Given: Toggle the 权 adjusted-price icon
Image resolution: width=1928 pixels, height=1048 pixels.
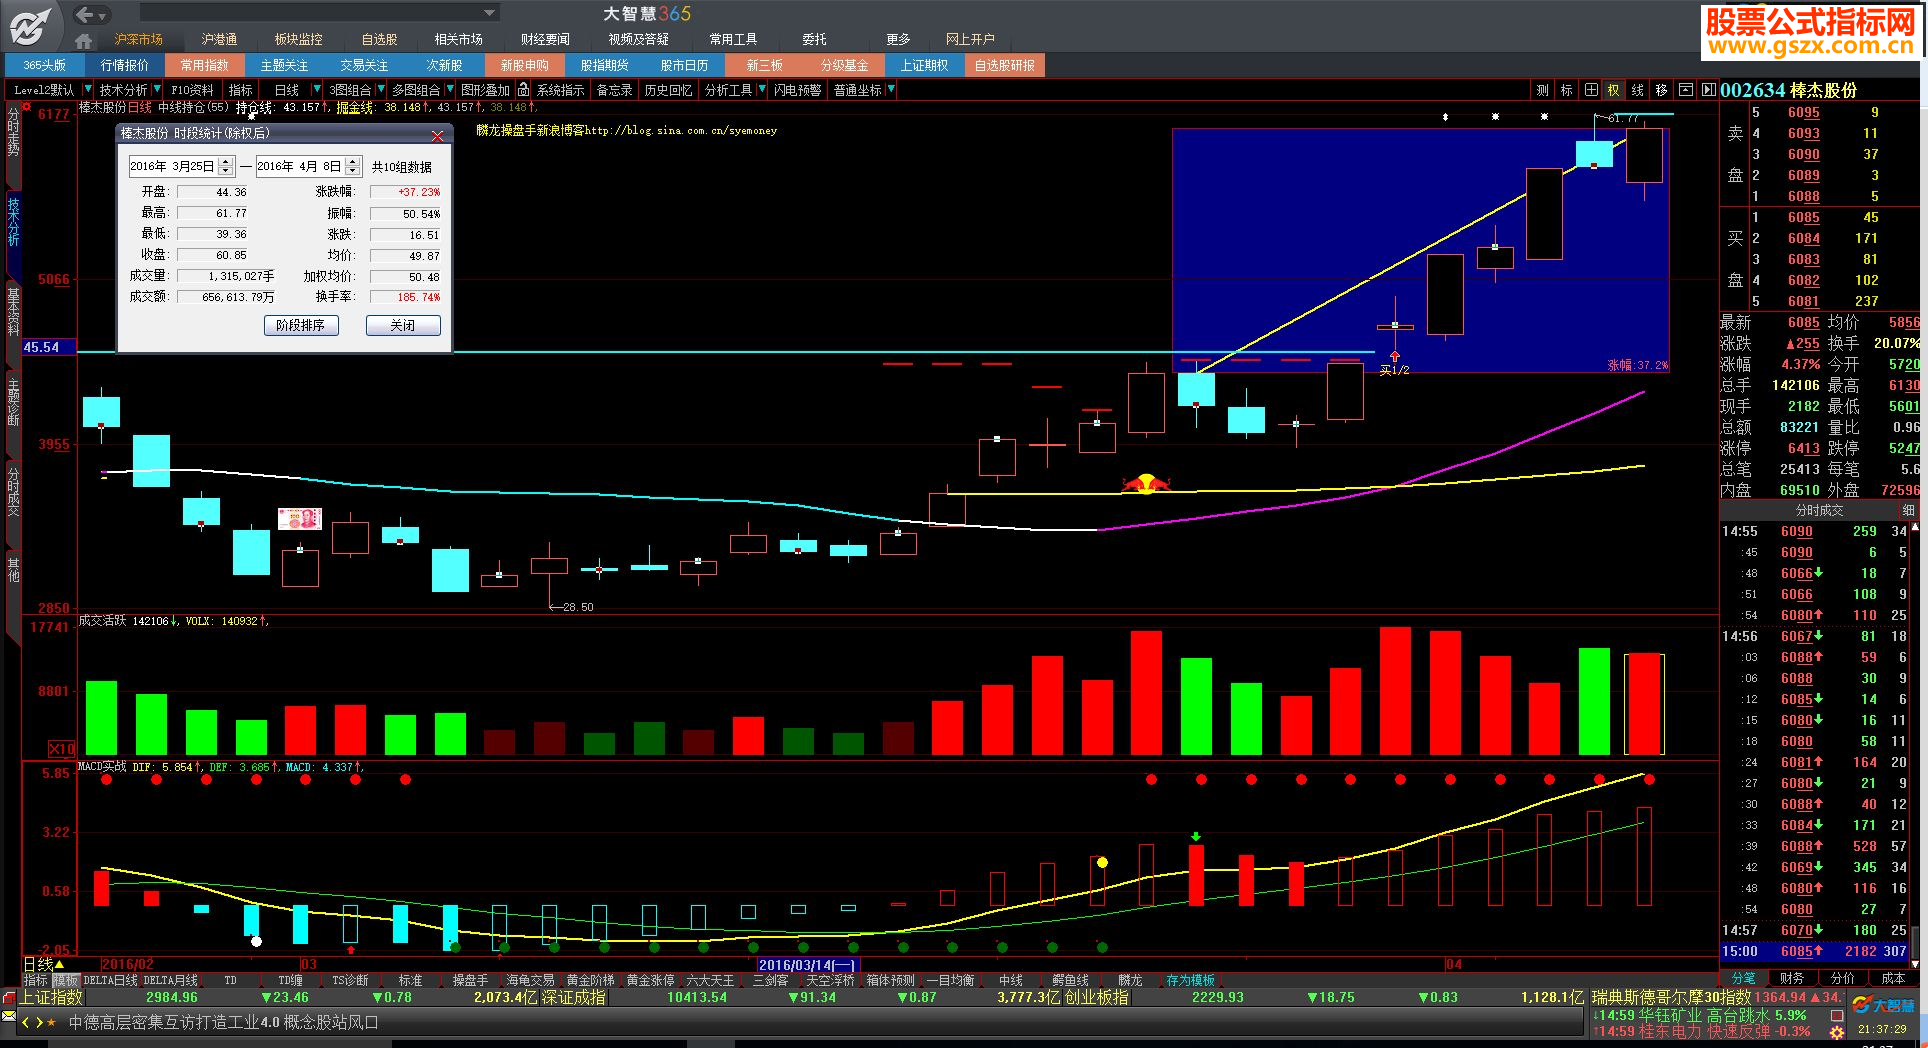Looking at the screenshot, I should click(x=1613, y=90).
